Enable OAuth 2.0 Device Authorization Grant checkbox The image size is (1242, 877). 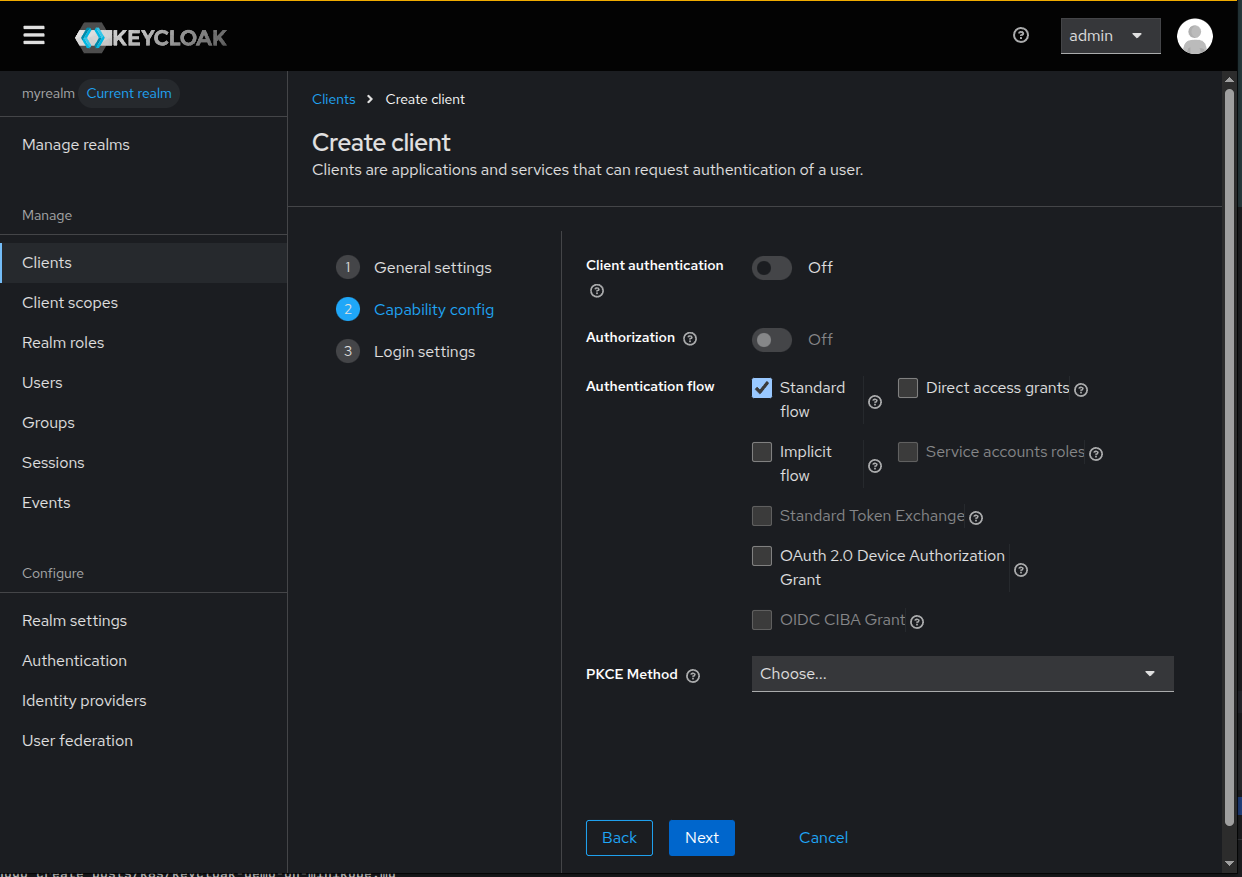point(762,556)
